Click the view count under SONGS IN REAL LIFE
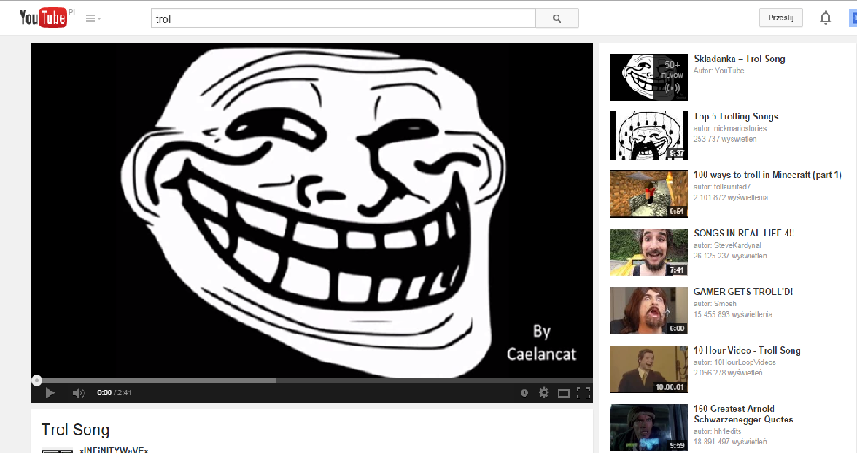Viewport: 857px width, 458px height. 730,256
